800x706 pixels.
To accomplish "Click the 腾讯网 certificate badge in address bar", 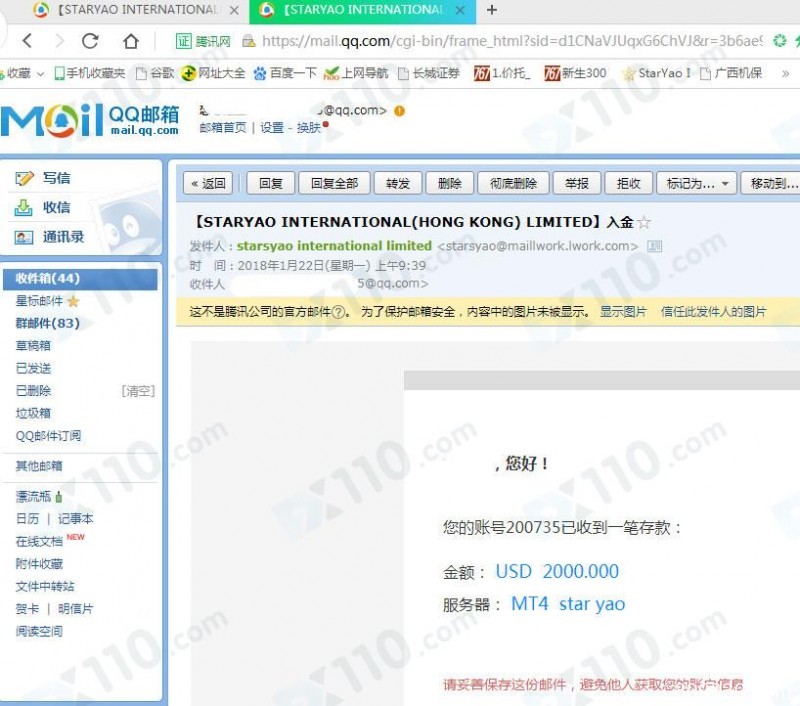I will point(204,41).
